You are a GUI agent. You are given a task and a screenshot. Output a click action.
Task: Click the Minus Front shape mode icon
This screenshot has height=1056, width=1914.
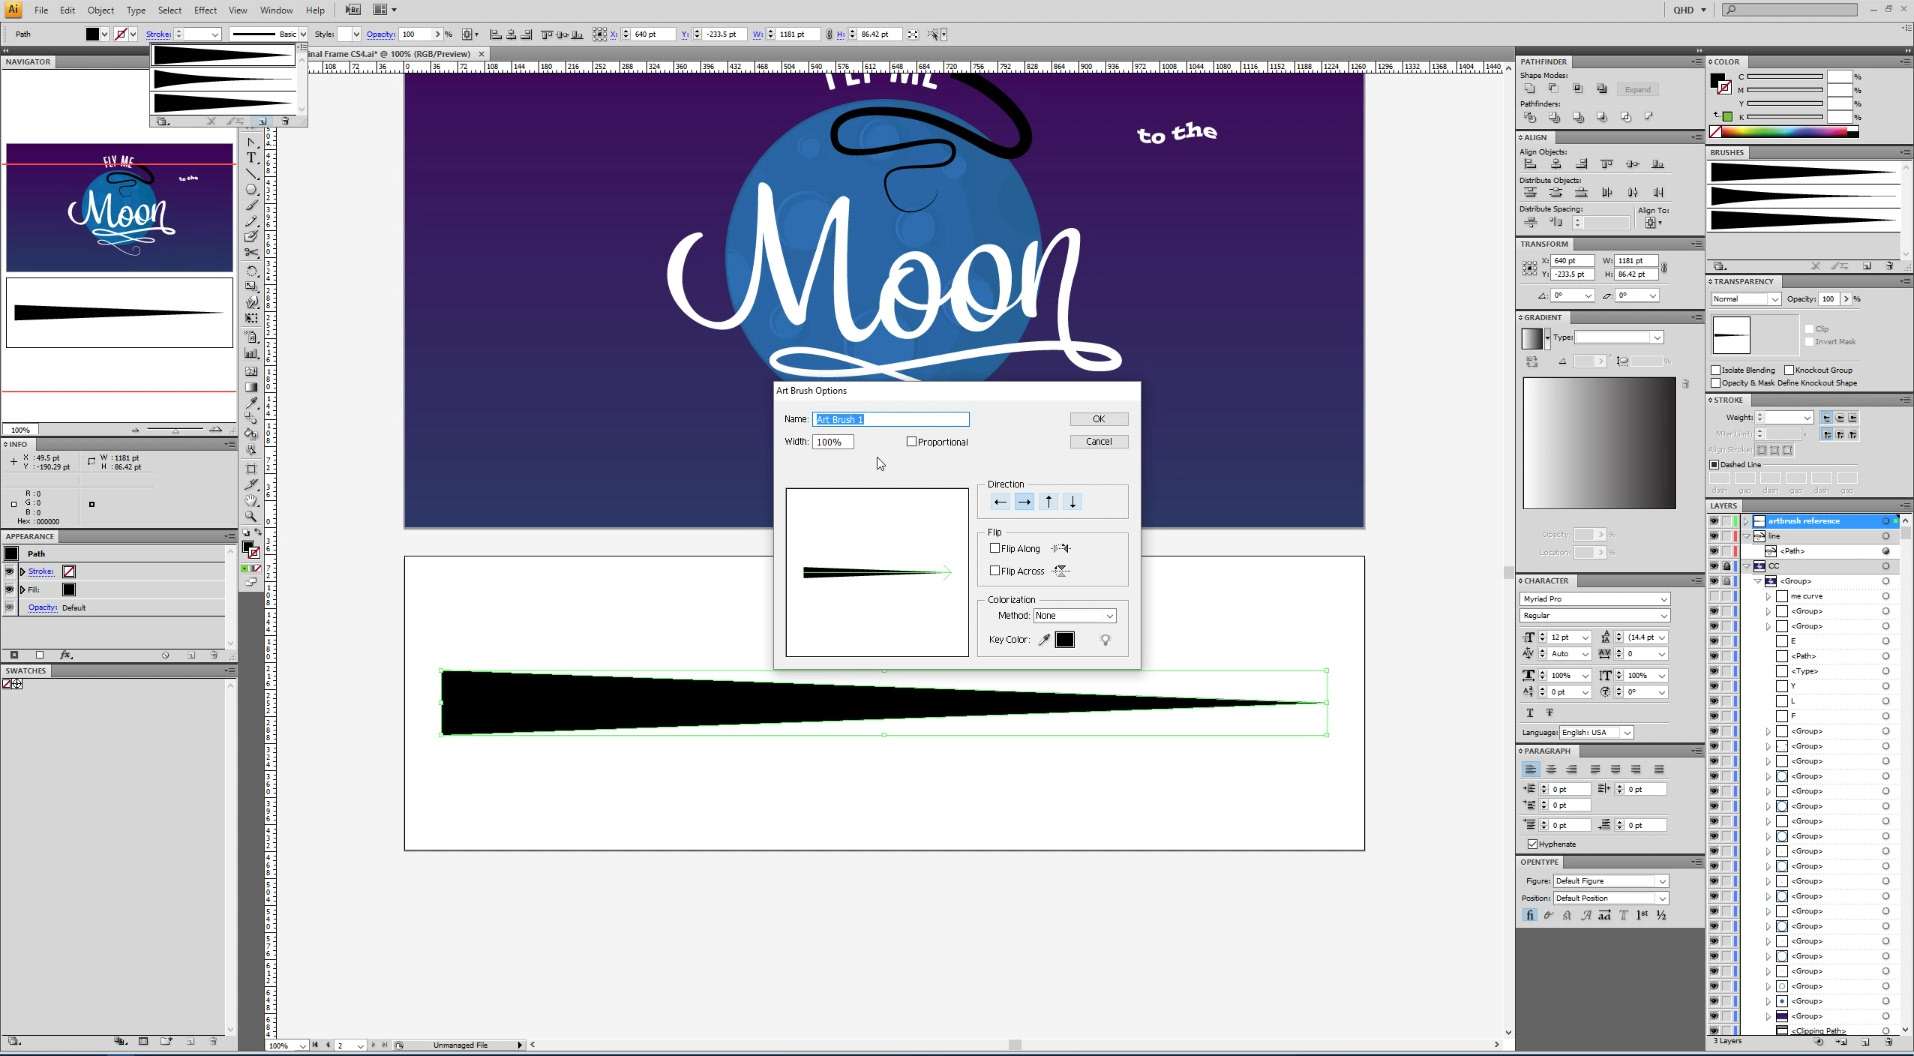point(1553,89)
